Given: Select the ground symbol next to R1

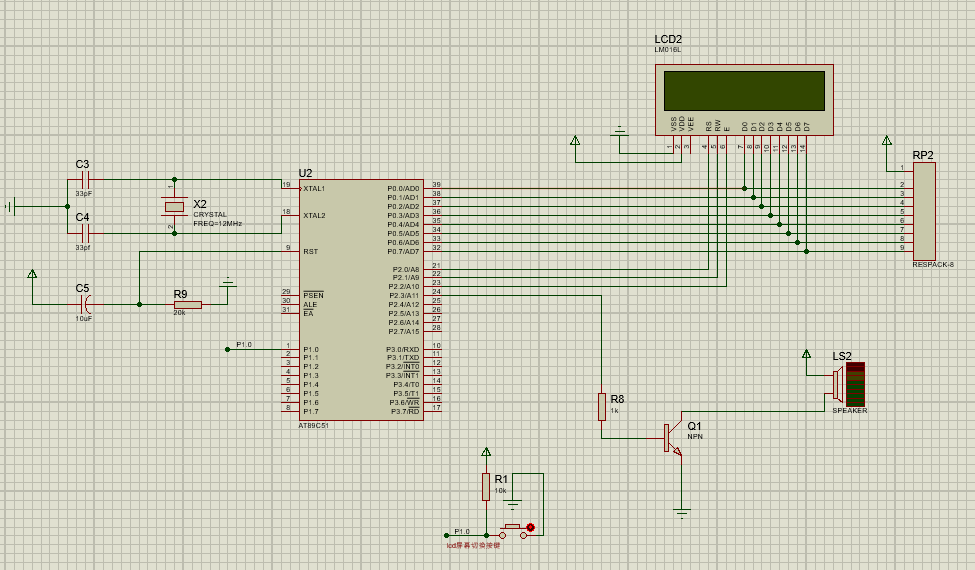Looking at the screenshot, I should point(514,505).
